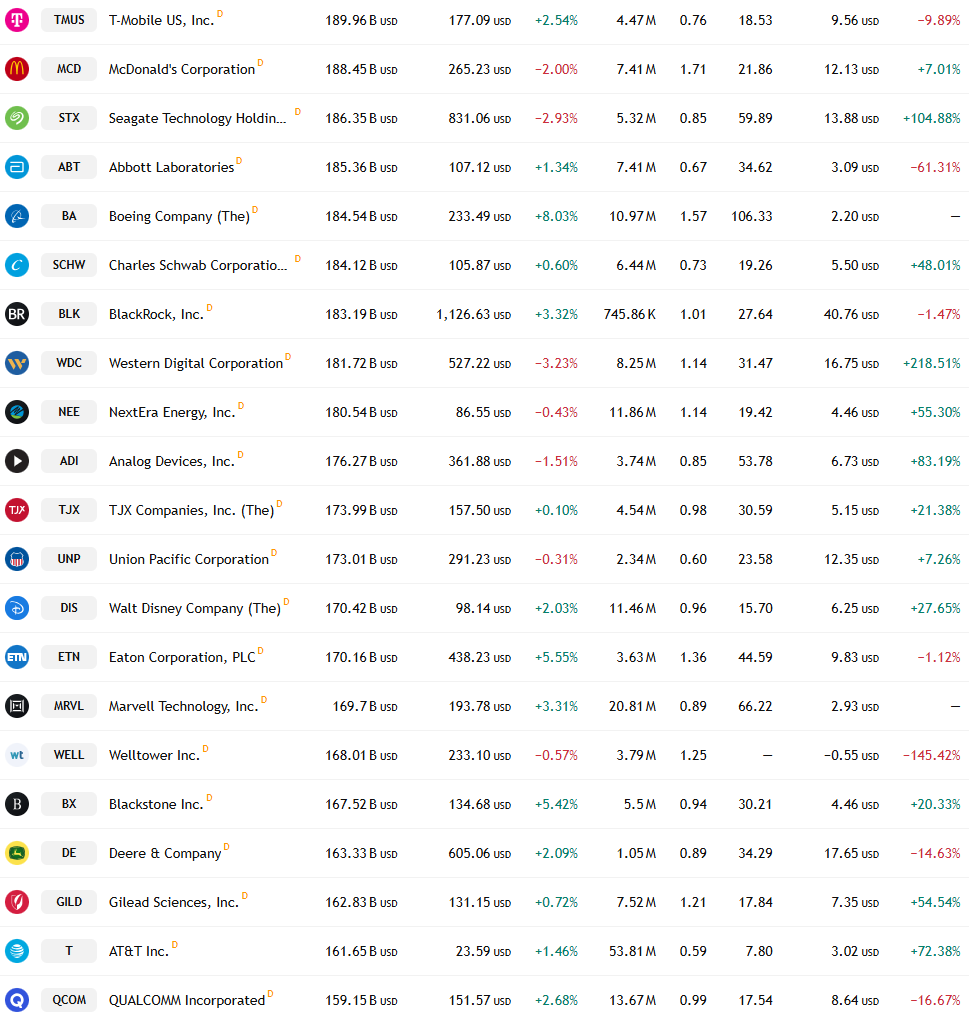Click the Gilead Sciences logo icon
This screenshot has height=1021, width=969.
click(x=17, y=902)
